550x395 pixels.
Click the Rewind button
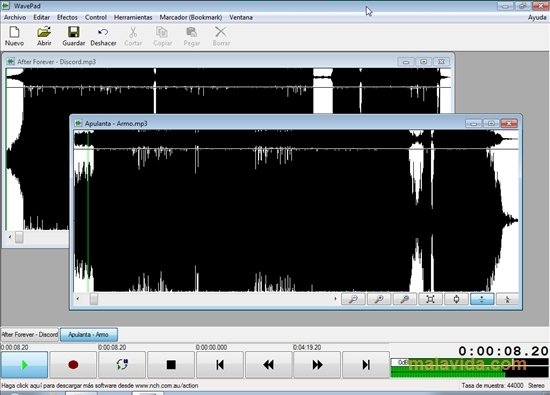(269, 365)
